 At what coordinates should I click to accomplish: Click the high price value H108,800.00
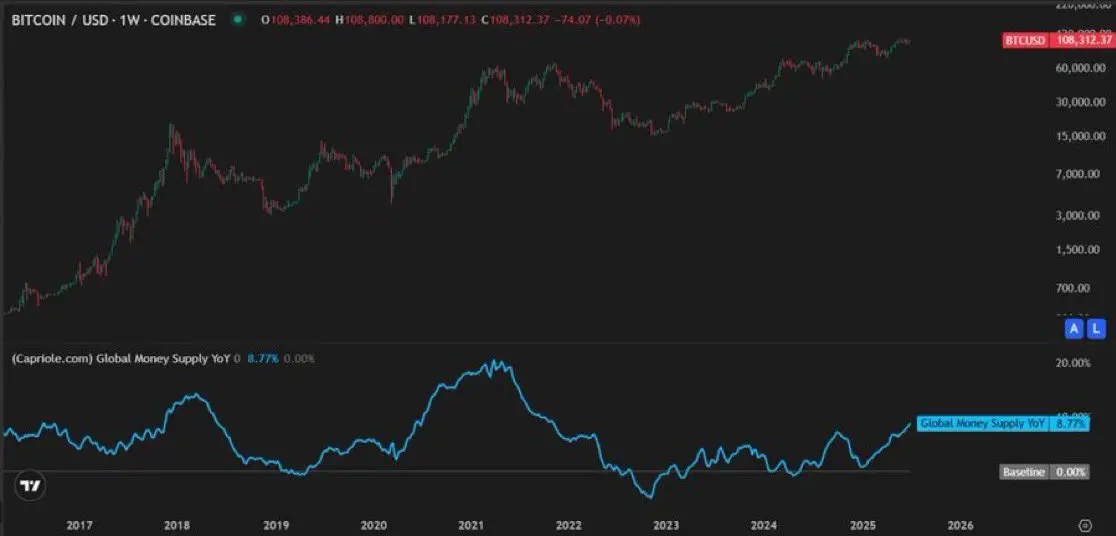coord(370,20)
